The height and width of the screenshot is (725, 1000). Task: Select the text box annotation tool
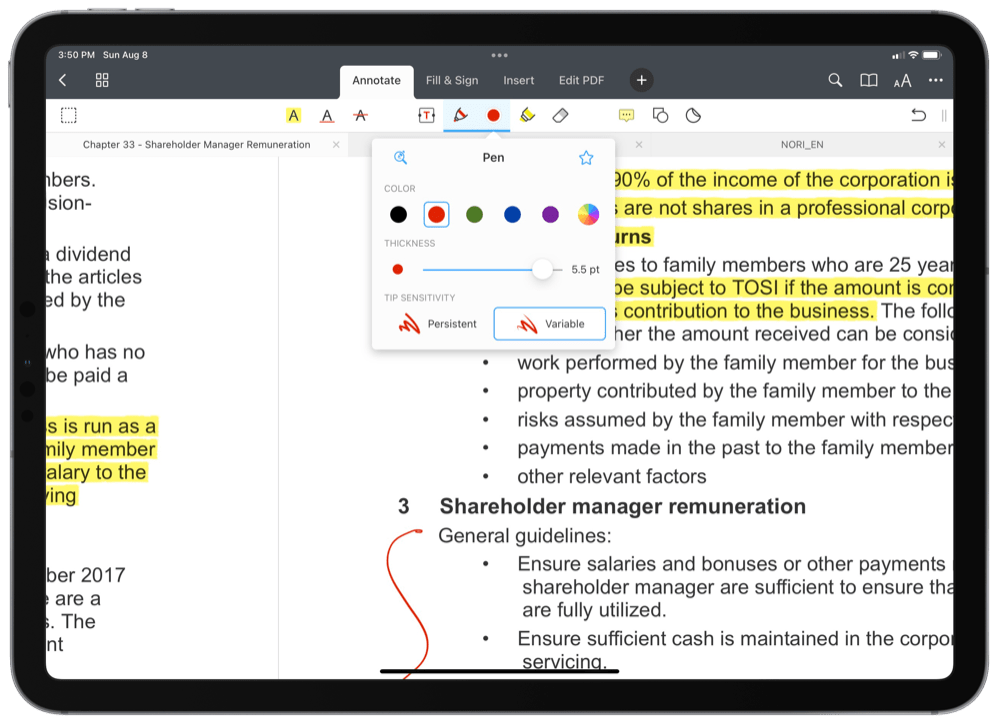click(x=424, y=115)
